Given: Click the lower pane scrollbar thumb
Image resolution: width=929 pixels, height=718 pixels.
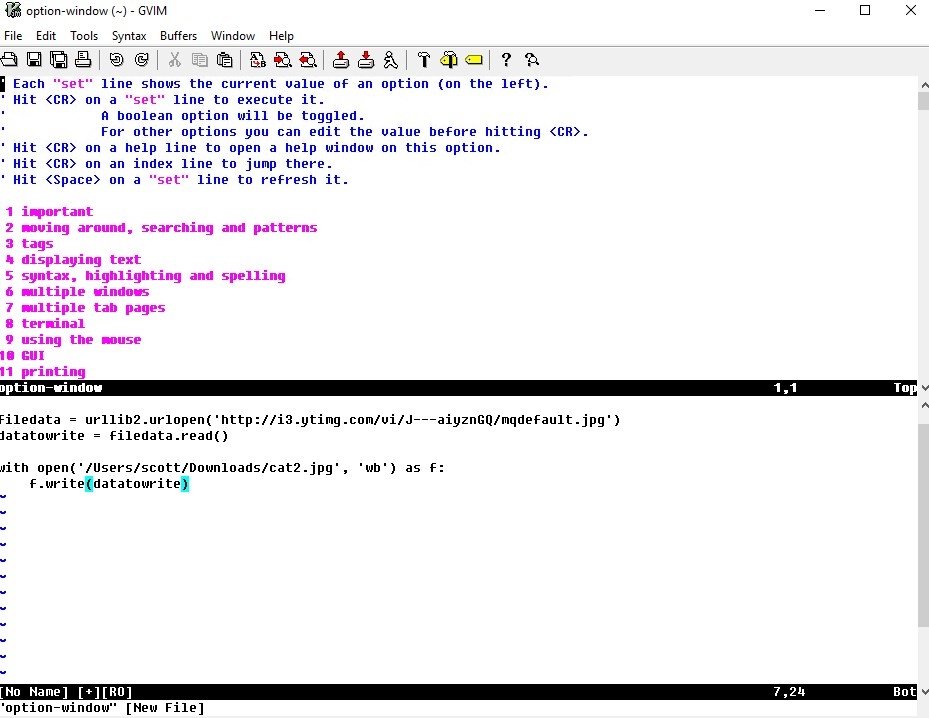Looking at the screenshot, I should [924, 524].
